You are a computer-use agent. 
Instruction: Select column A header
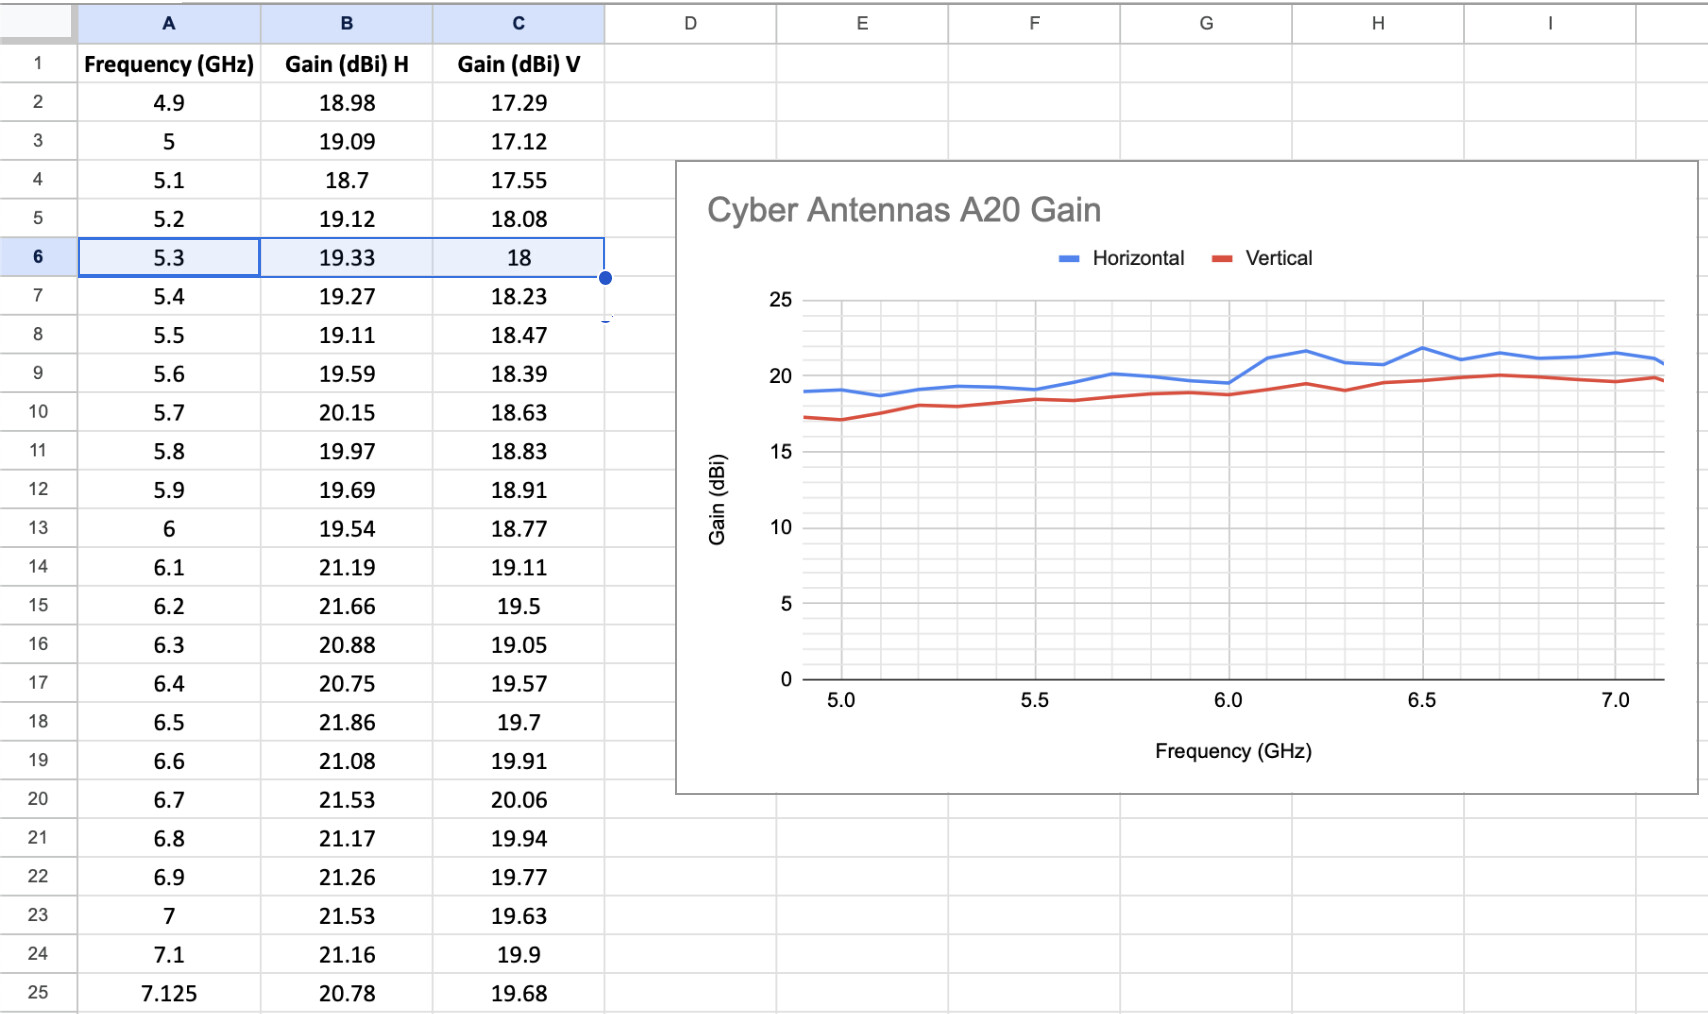(169, 23)
